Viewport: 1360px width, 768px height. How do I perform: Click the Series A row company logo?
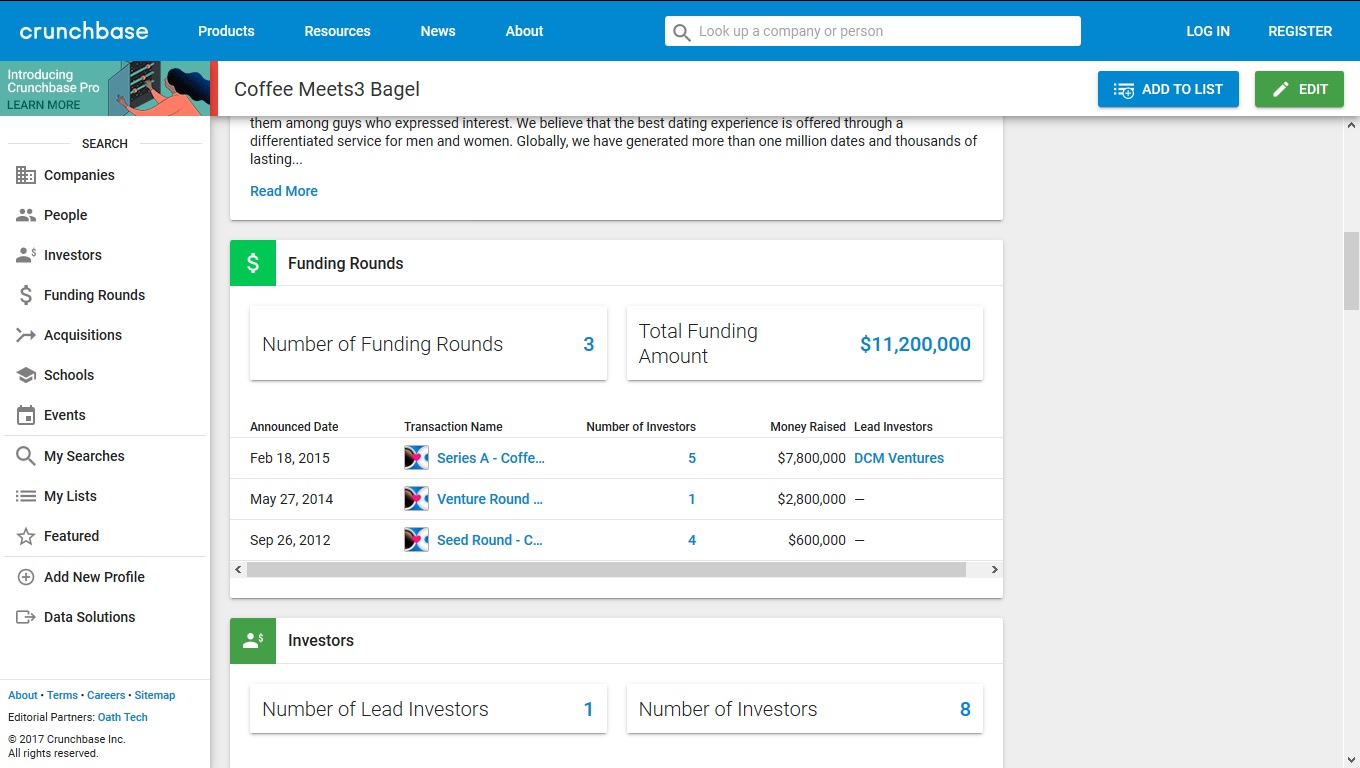(416, 458)
